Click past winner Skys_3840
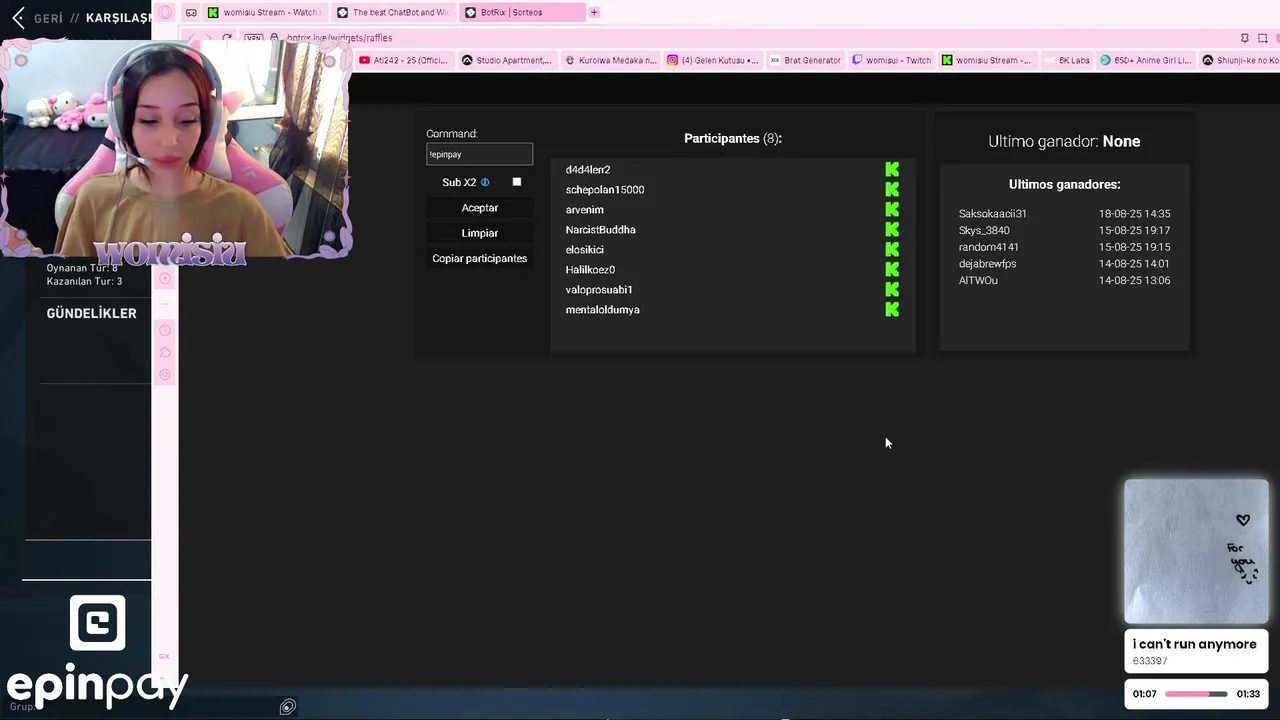The image size is (1280, 720). click(x=984, y=230)
